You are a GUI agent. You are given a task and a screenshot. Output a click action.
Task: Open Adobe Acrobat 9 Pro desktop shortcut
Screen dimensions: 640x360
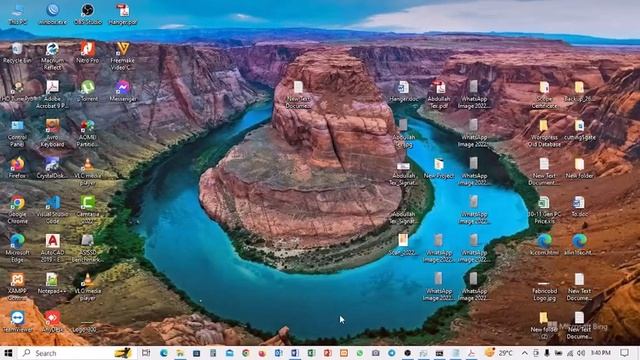52,94
